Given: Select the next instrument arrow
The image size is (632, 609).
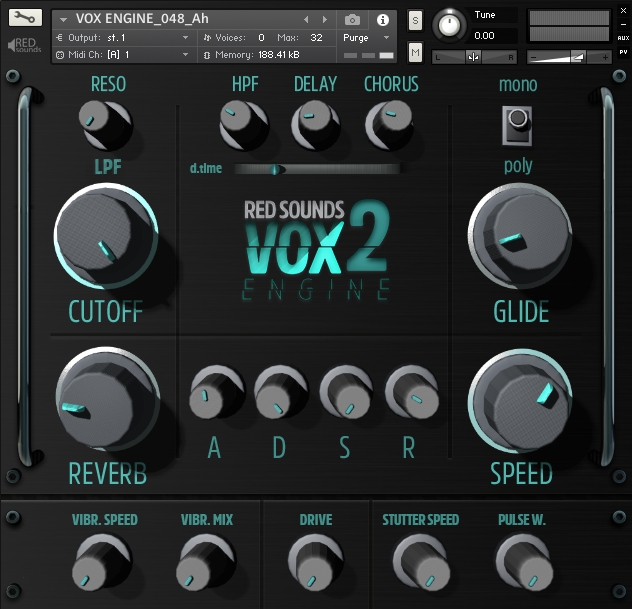Looking at the screenshot, I should pyautogui.click(x=324, y=19).
